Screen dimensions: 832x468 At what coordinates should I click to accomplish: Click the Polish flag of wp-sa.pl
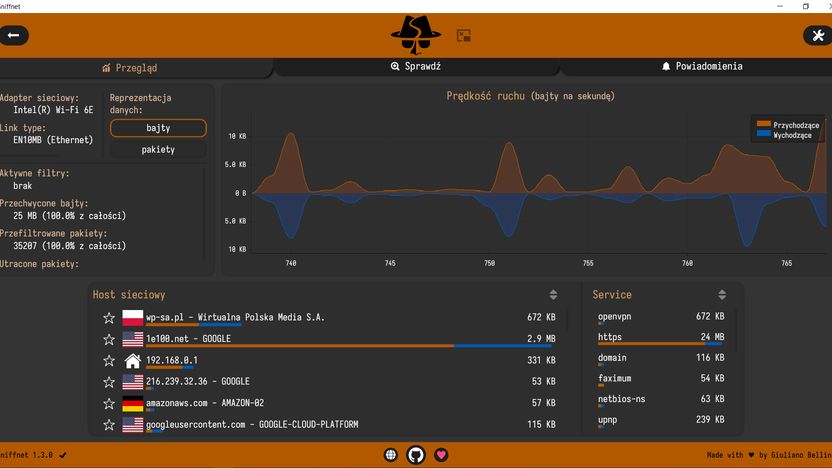tap(133, 318)
